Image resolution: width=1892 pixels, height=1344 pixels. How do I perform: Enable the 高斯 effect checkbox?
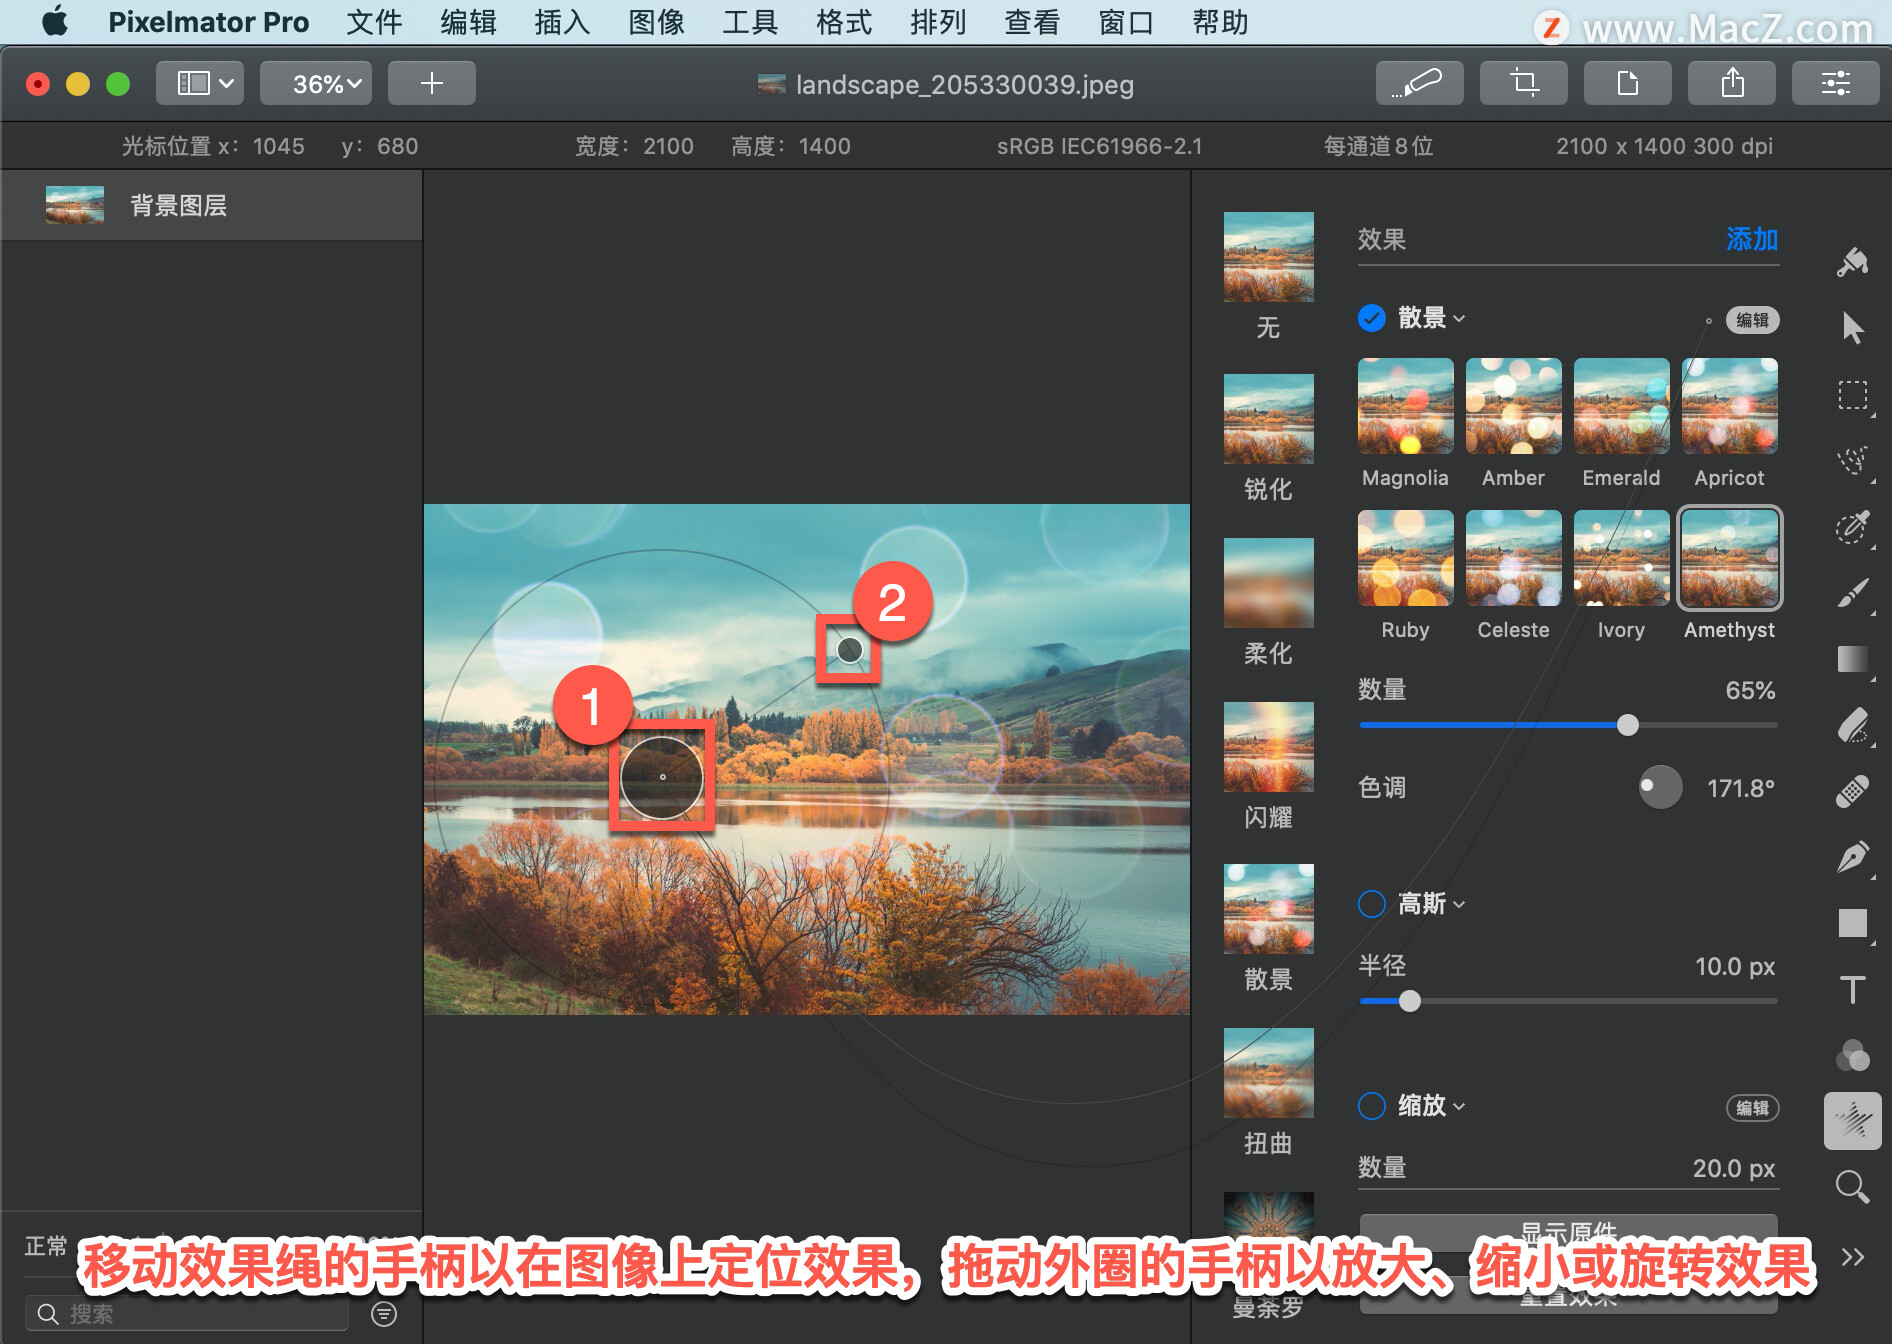pyautogui.click(x=1372, y=904)
